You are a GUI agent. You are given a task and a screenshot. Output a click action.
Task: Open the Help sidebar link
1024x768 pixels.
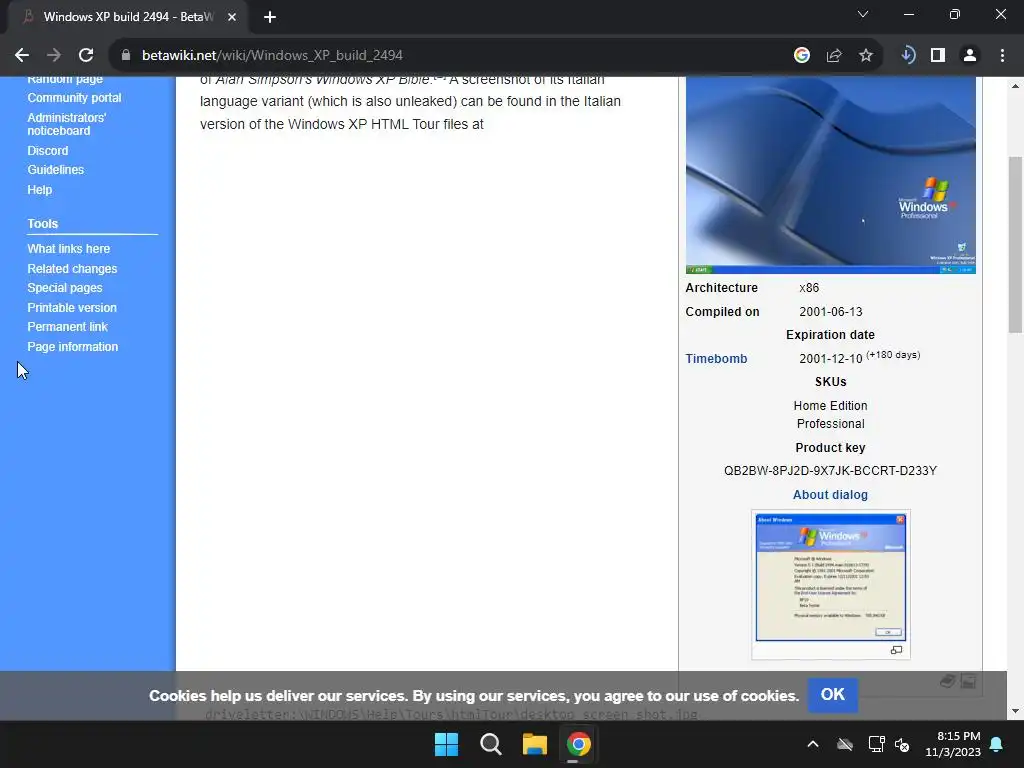point(40,190)
